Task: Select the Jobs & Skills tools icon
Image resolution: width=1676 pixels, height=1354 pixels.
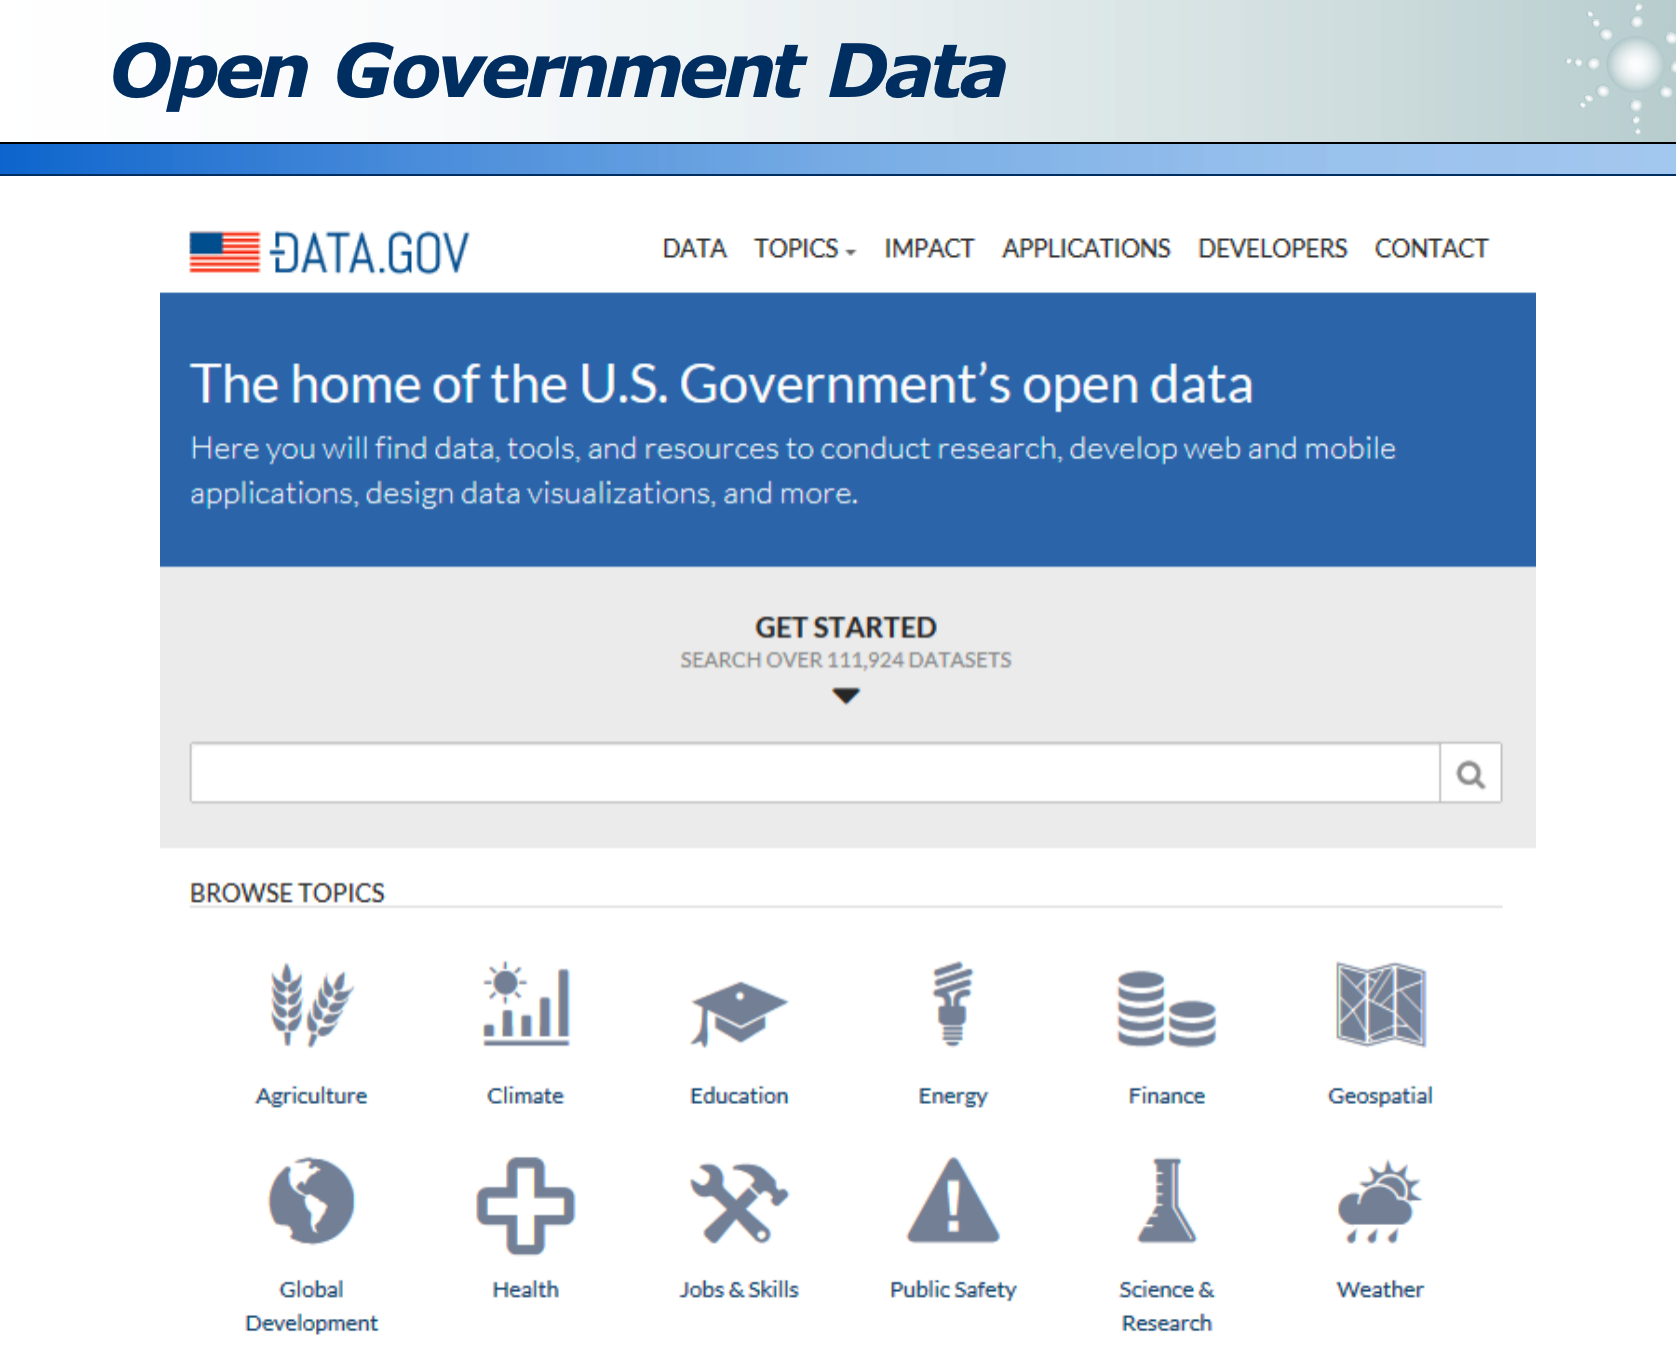Action: click(x=739, y=1202)
